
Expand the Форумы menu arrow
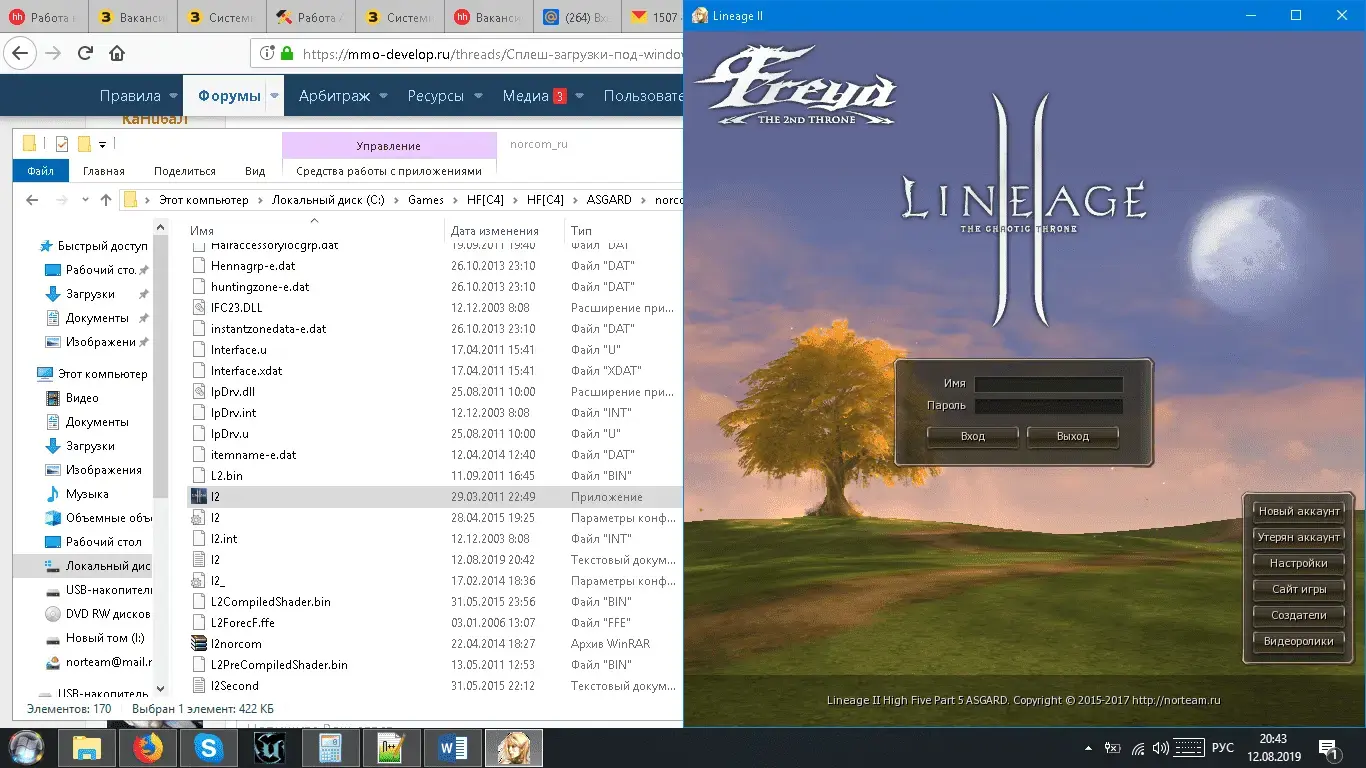(x=274, y=96)
